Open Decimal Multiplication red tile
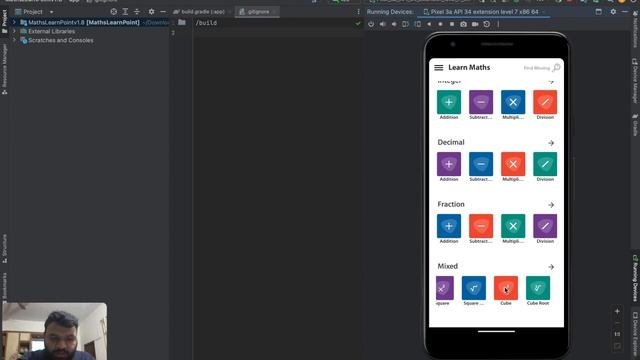The image size is (640, 360). [513, 164]
